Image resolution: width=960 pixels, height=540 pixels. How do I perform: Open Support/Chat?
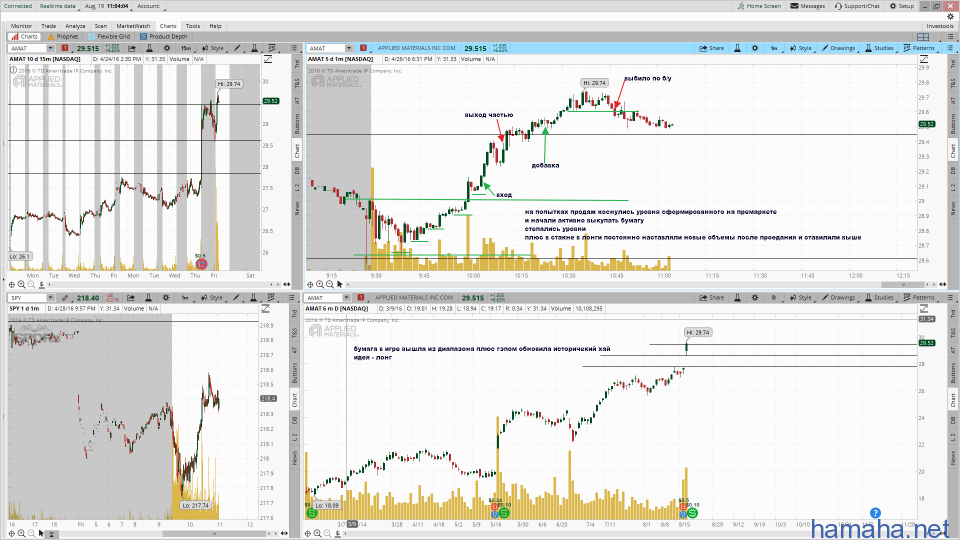tap(857, 6)
